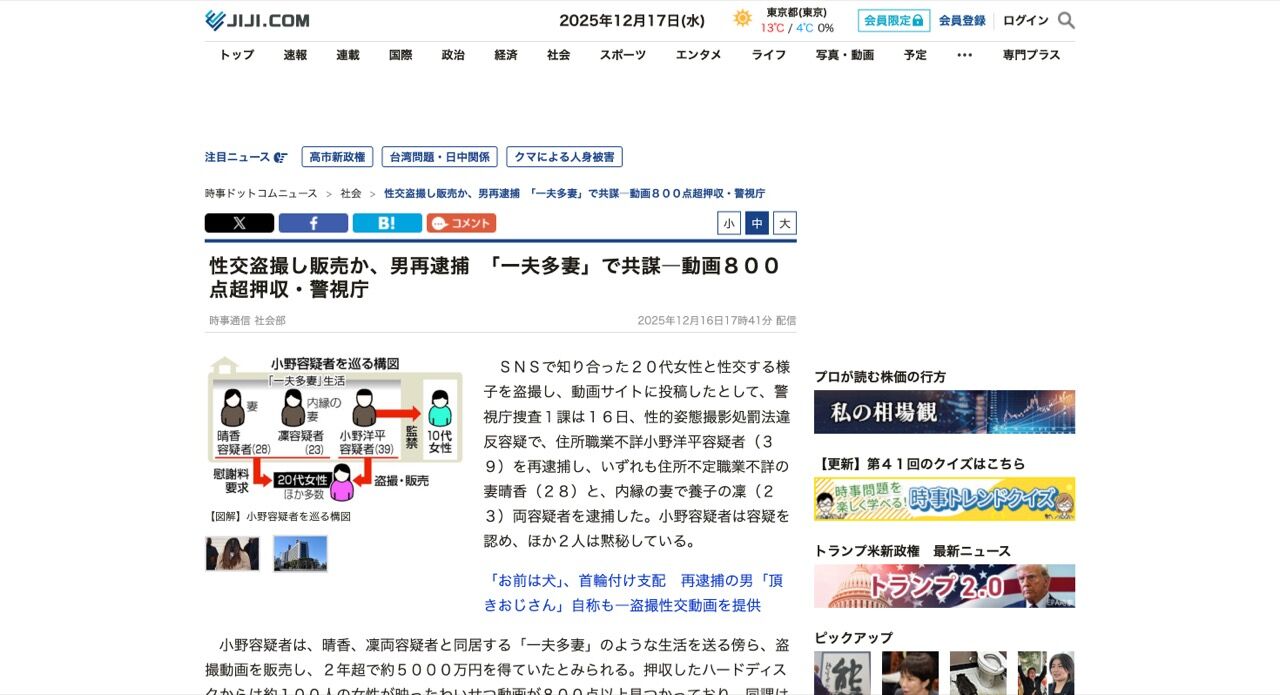This screenshot has height=695, width=1280.
Task: Click the article headline 性交盗撮し販売か
Action: 495,278
